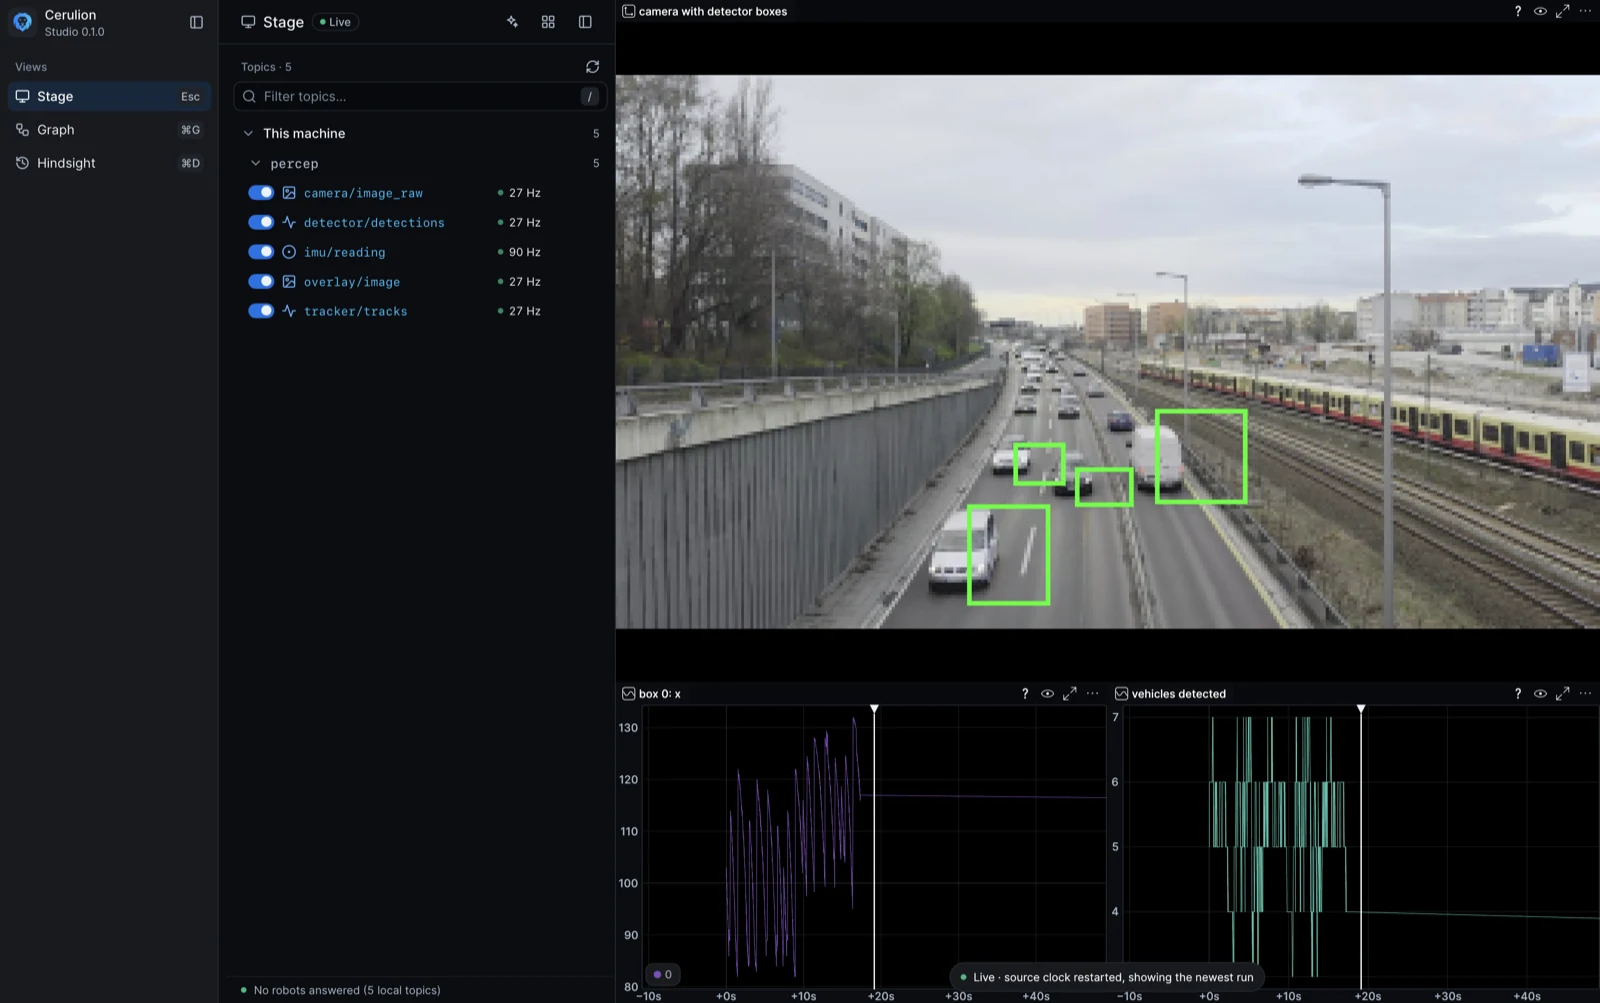Open help for vehicles detected plot
The width and height of the screenshot is (1600, 1003).
pyautogui.click(x=1518, y=693)
